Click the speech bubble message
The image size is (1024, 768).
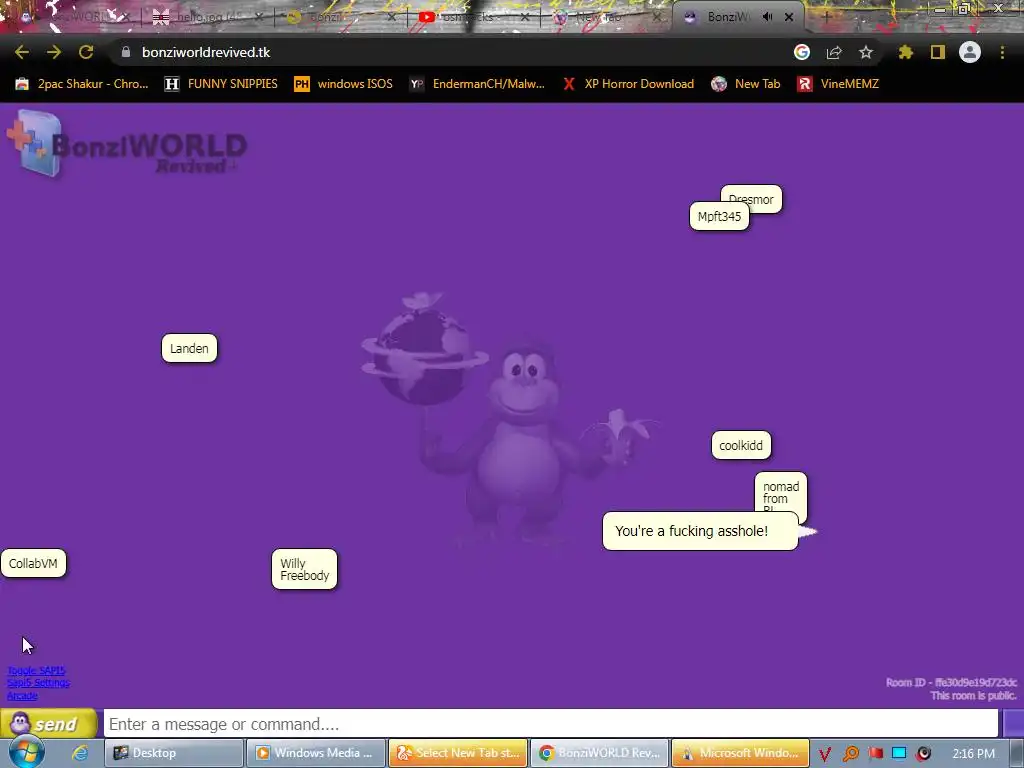pos(700,531)
